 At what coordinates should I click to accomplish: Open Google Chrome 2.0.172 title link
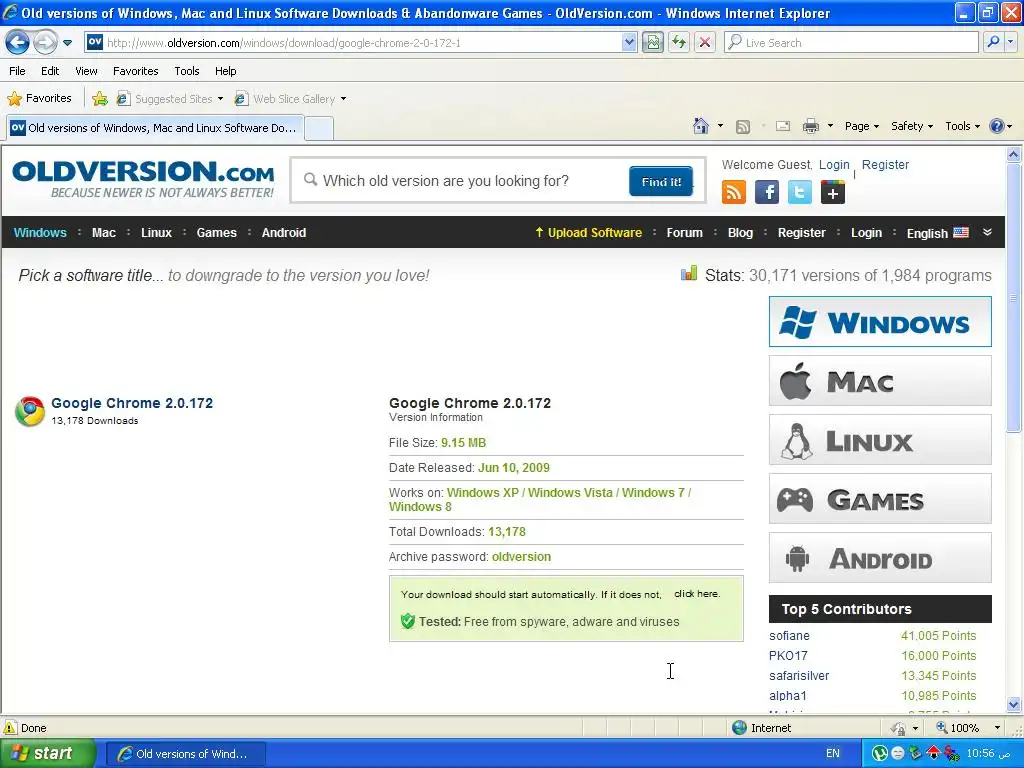132,403
